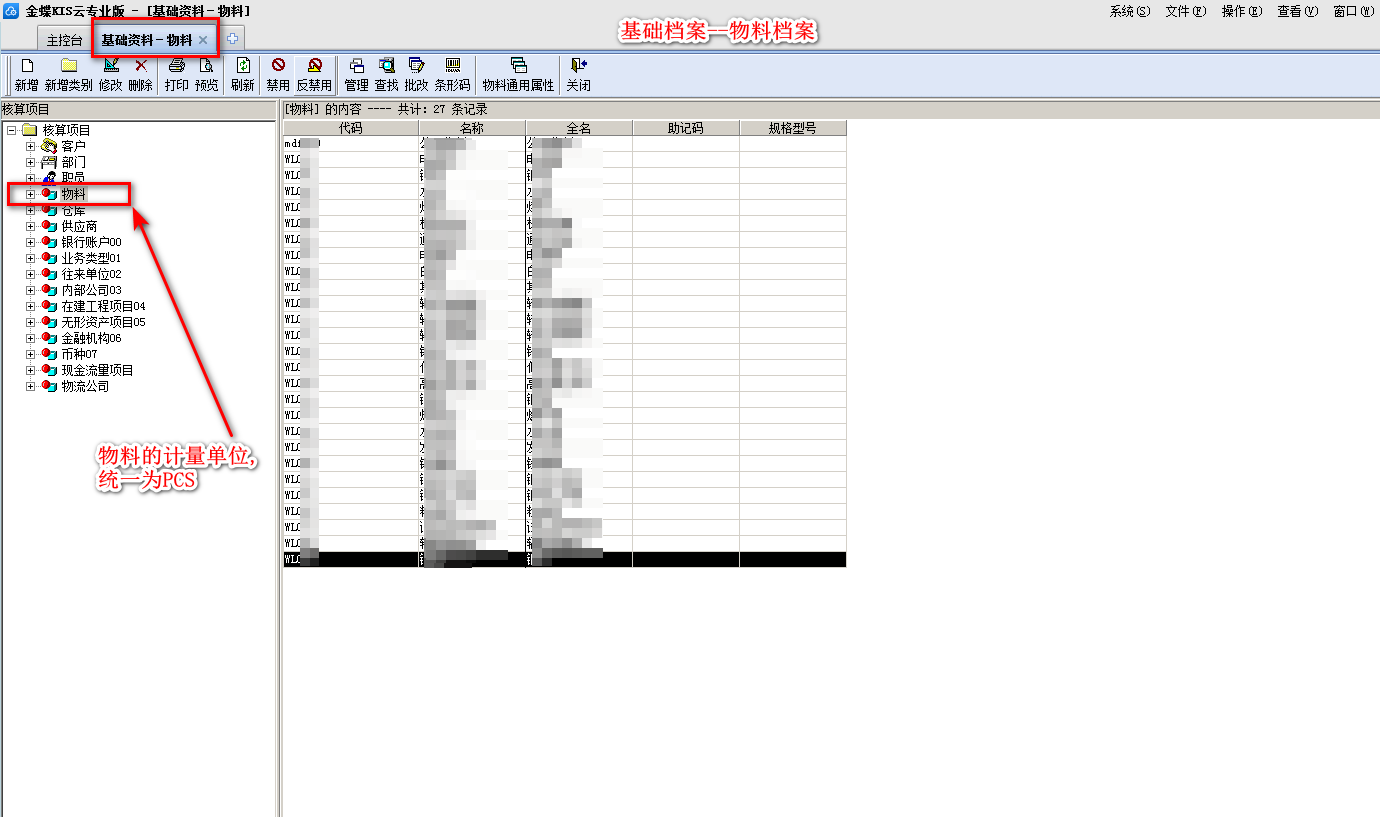Image resolution: width=1380 pixels, height=817 pixels.
Task: Click the 删除 (Delete) red X icon
Action: point(141,66)
